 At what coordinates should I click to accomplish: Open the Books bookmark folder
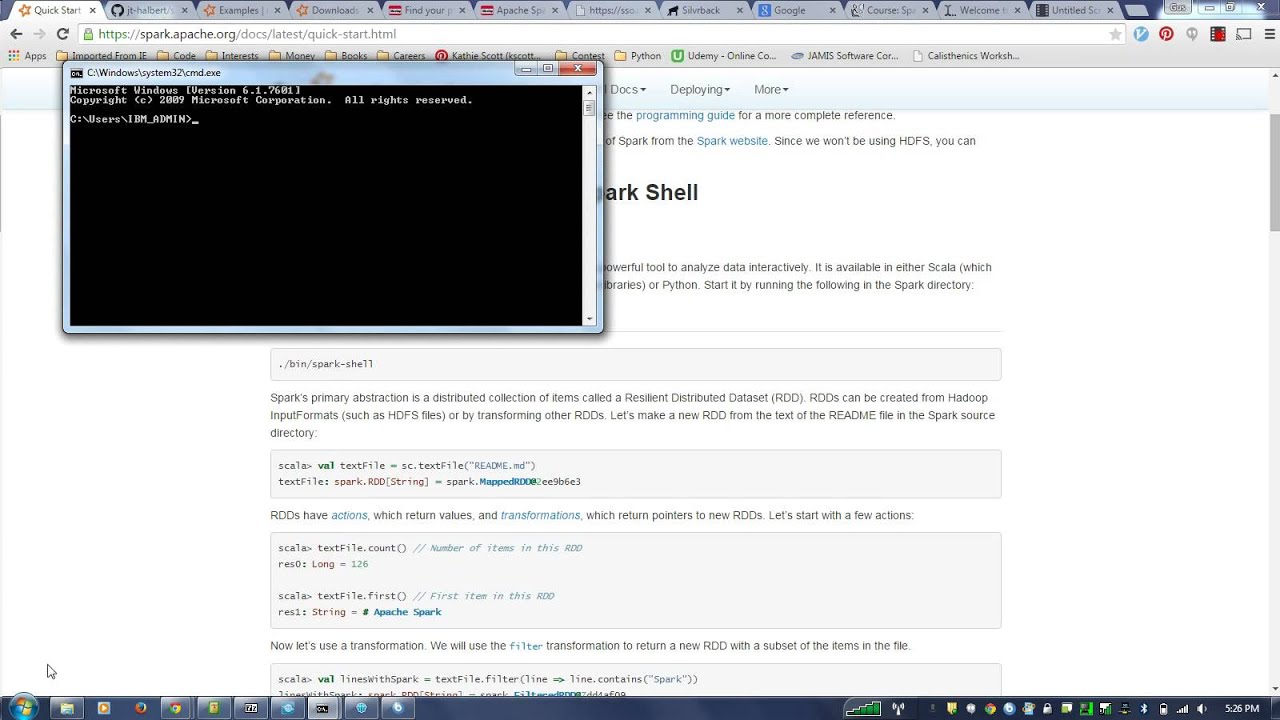coord(346,56)
